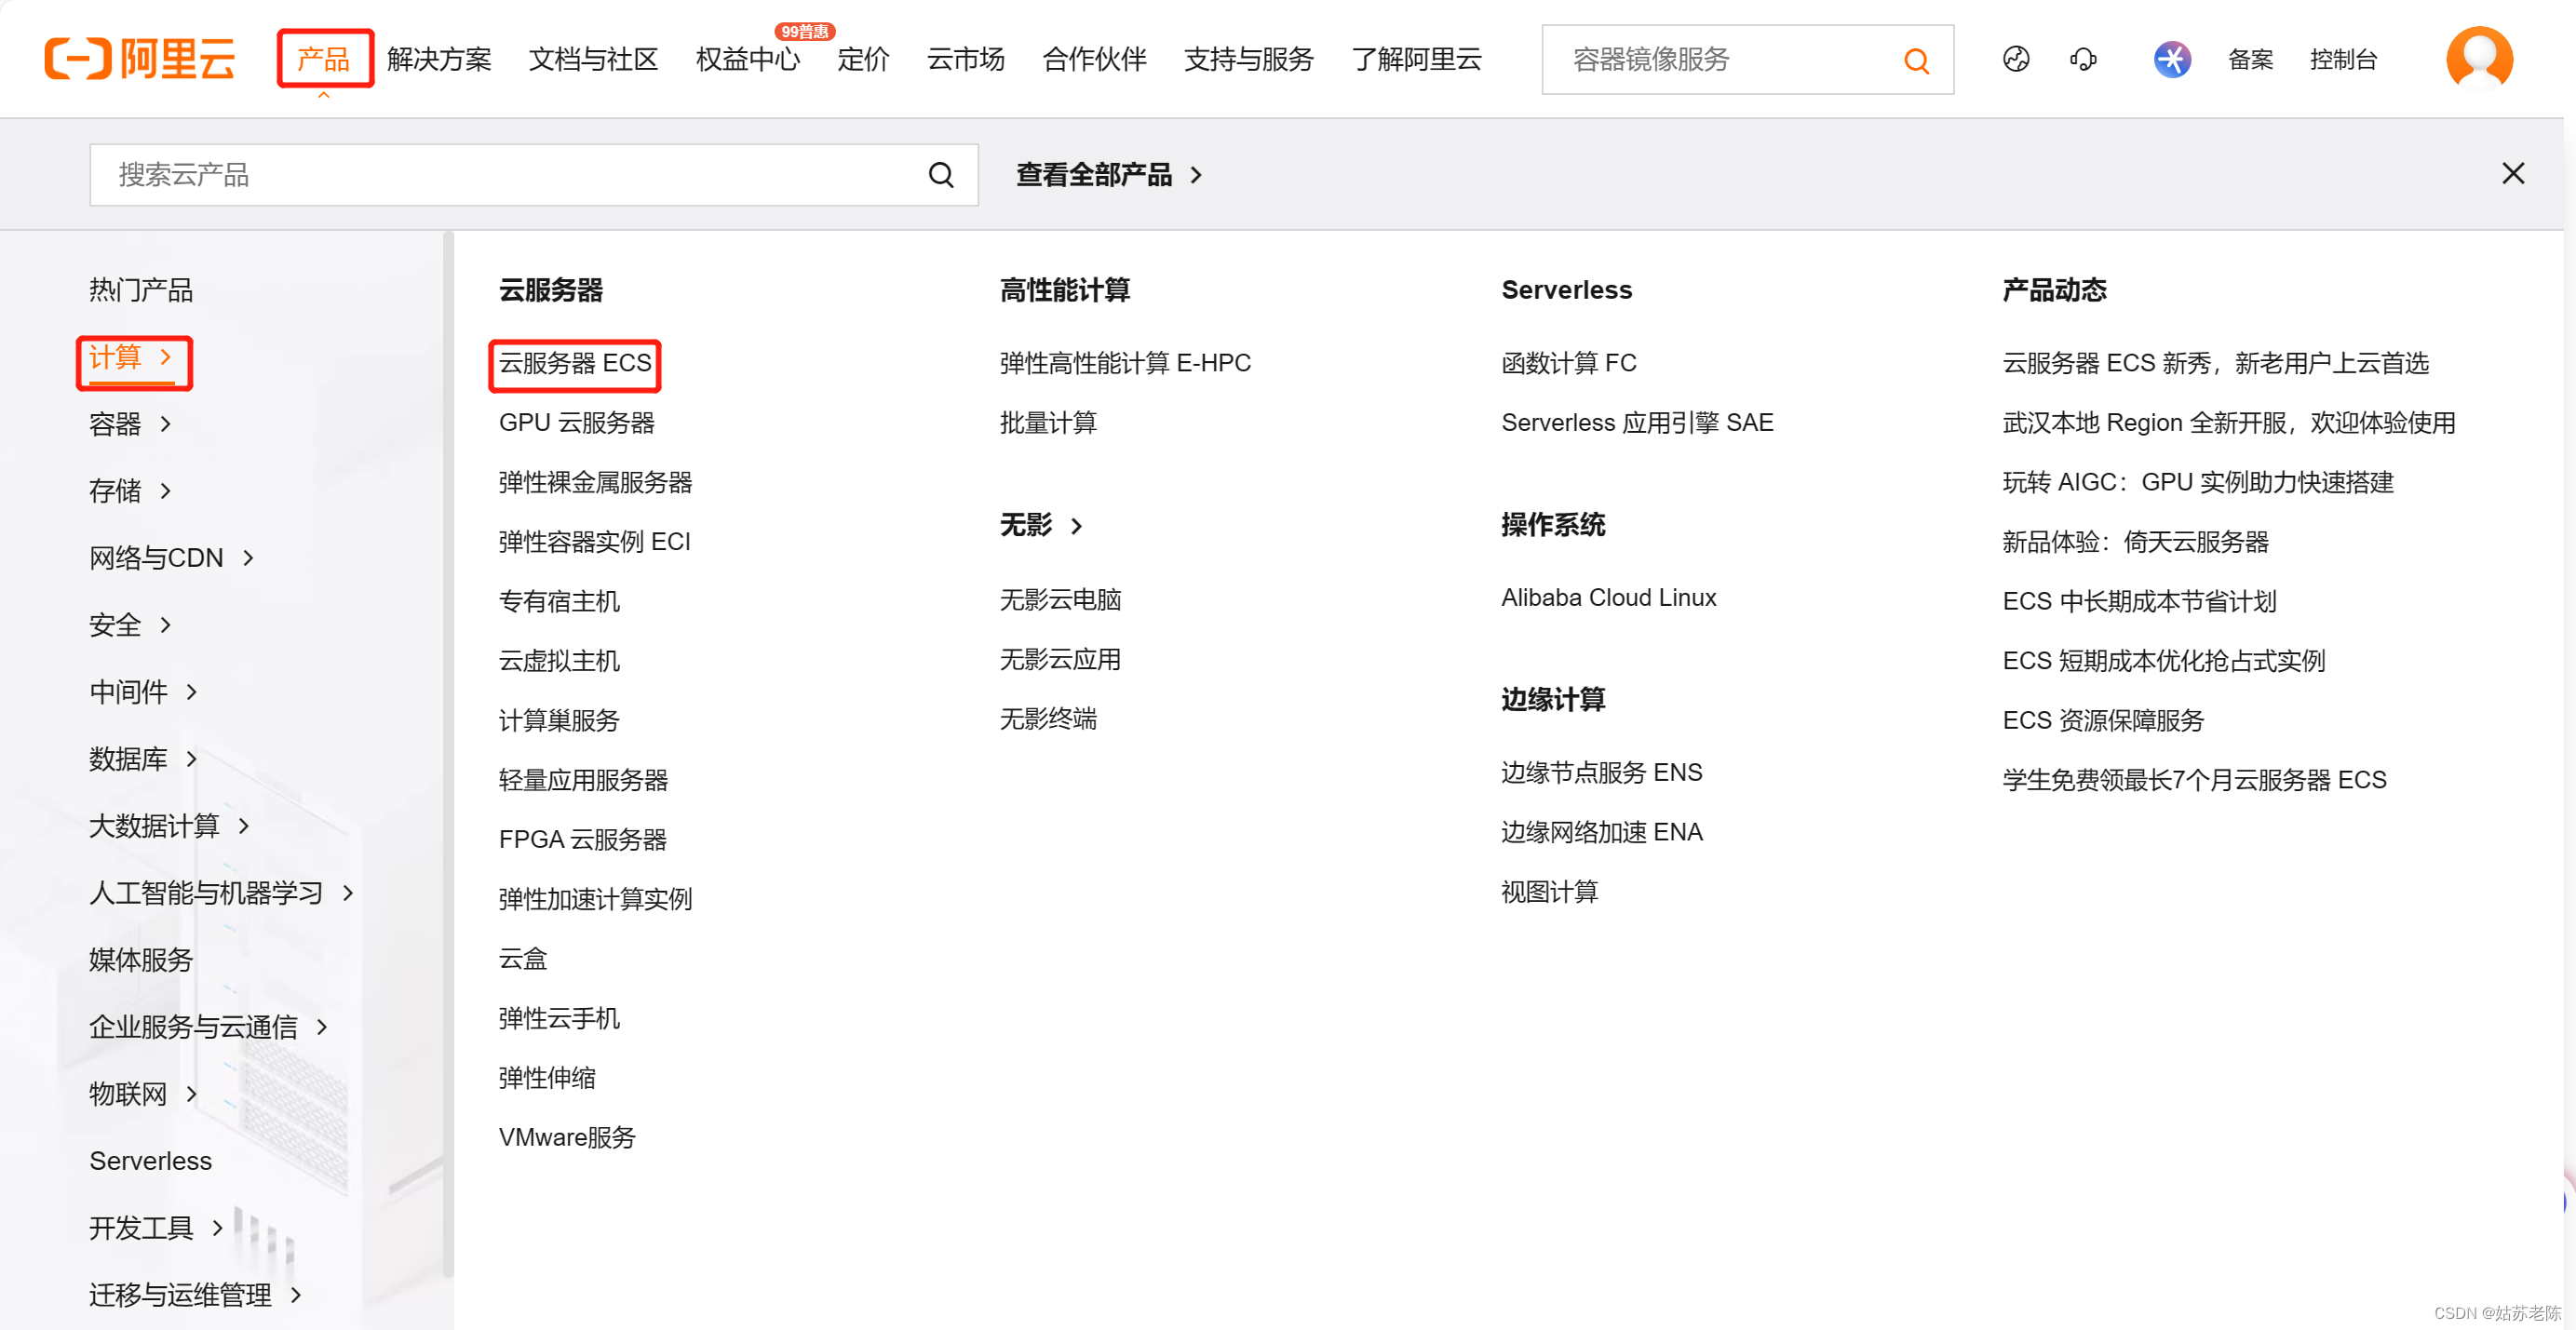
Task: Open 武汉本地 Region 全新开服 news link
Action: 2228,423
